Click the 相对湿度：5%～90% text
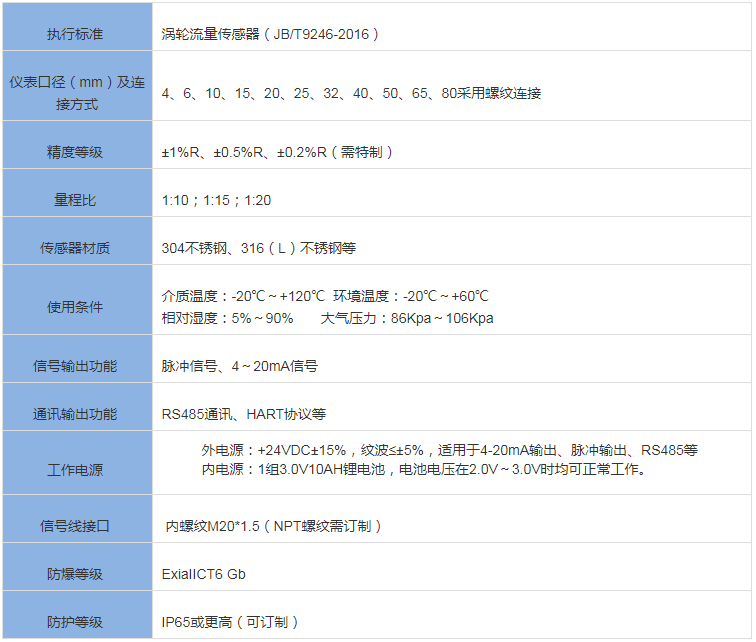The height and width of the screenshot is (642, 756). (228, 319)
